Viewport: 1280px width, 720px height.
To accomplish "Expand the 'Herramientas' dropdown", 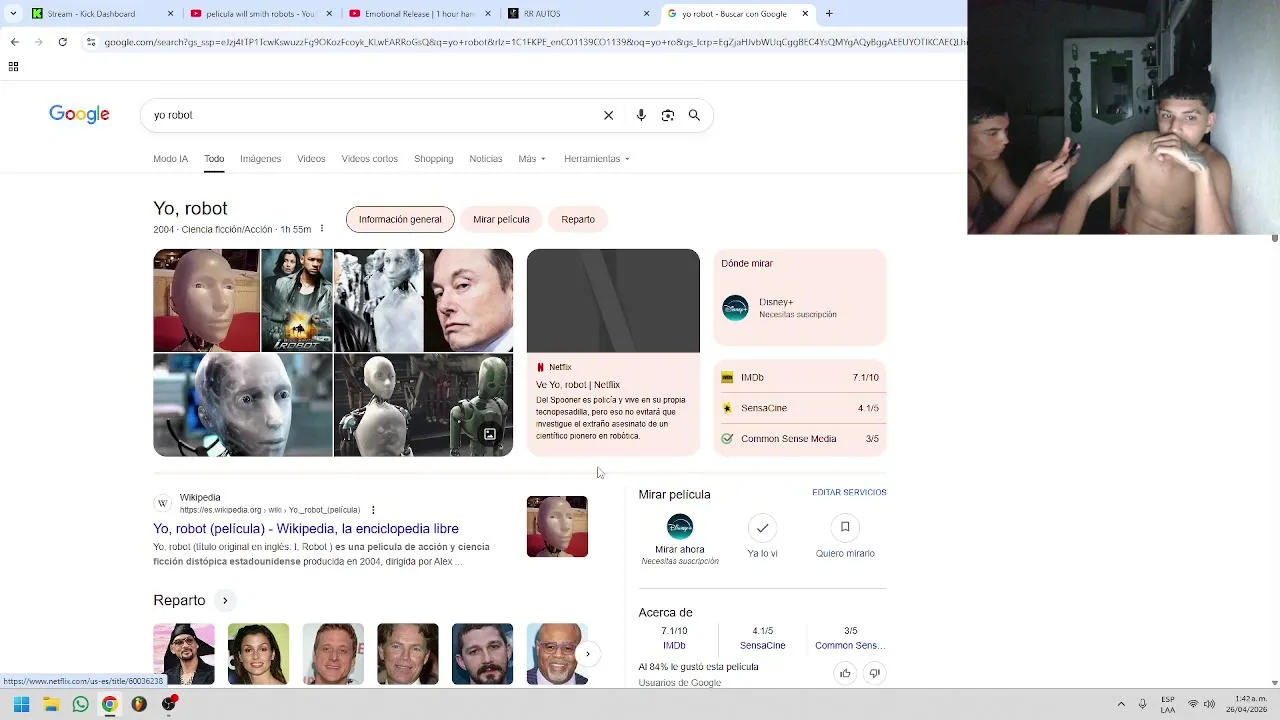I will pos(597,159).
